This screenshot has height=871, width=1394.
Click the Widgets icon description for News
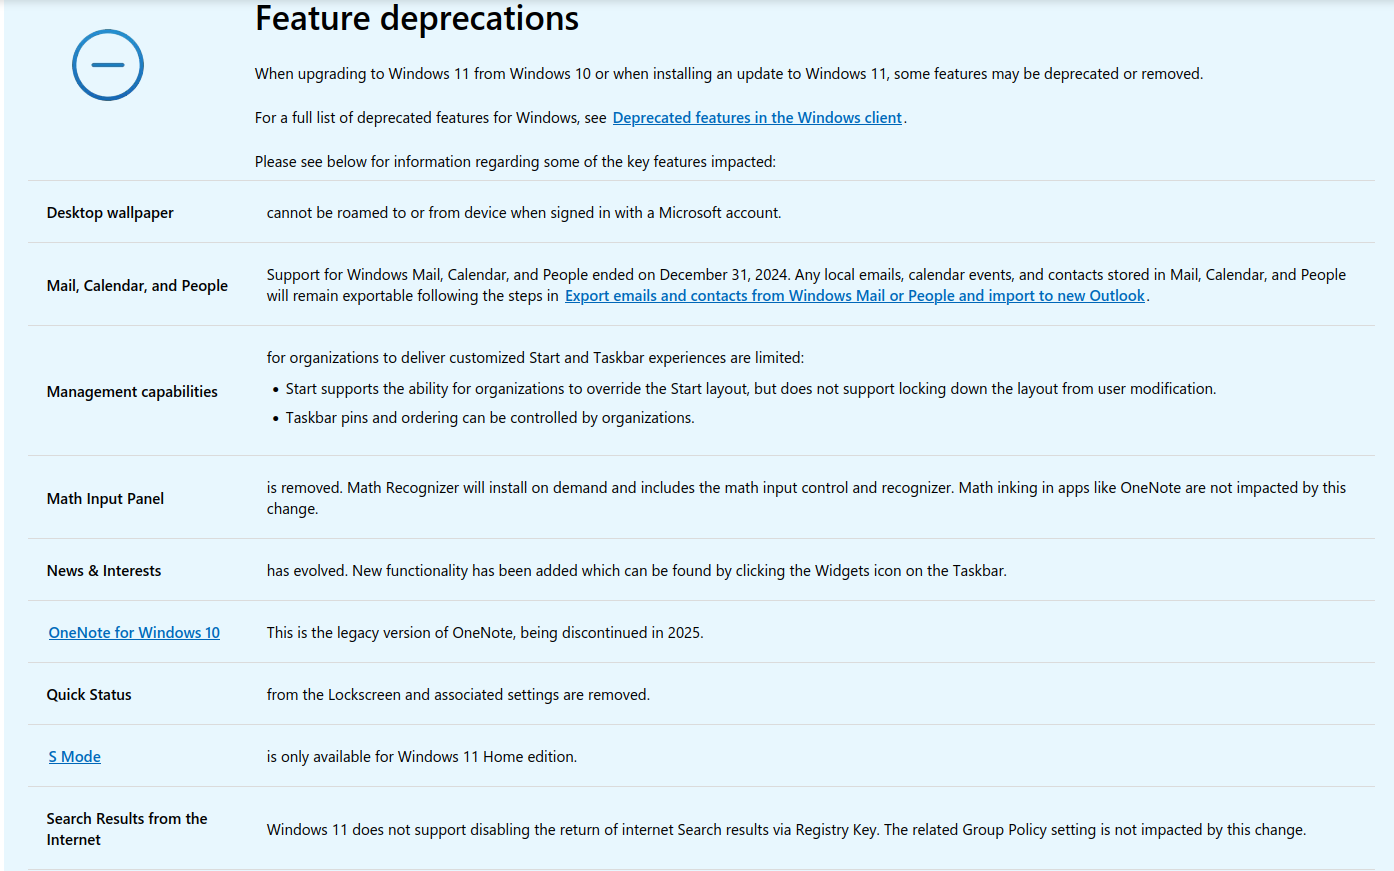[x=636, y=571]
